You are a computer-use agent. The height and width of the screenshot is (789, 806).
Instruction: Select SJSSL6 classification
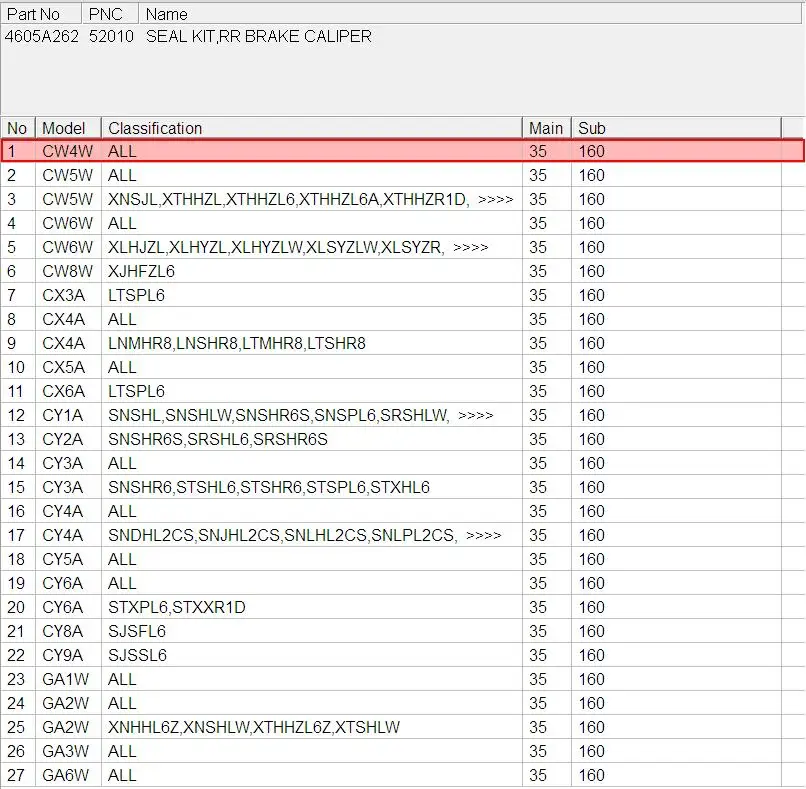[137, 655]
